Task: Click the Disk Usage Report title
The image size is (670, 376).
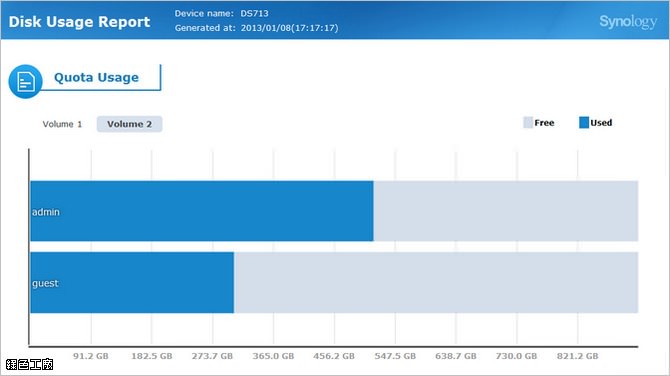Action: (x=79, y=22)
